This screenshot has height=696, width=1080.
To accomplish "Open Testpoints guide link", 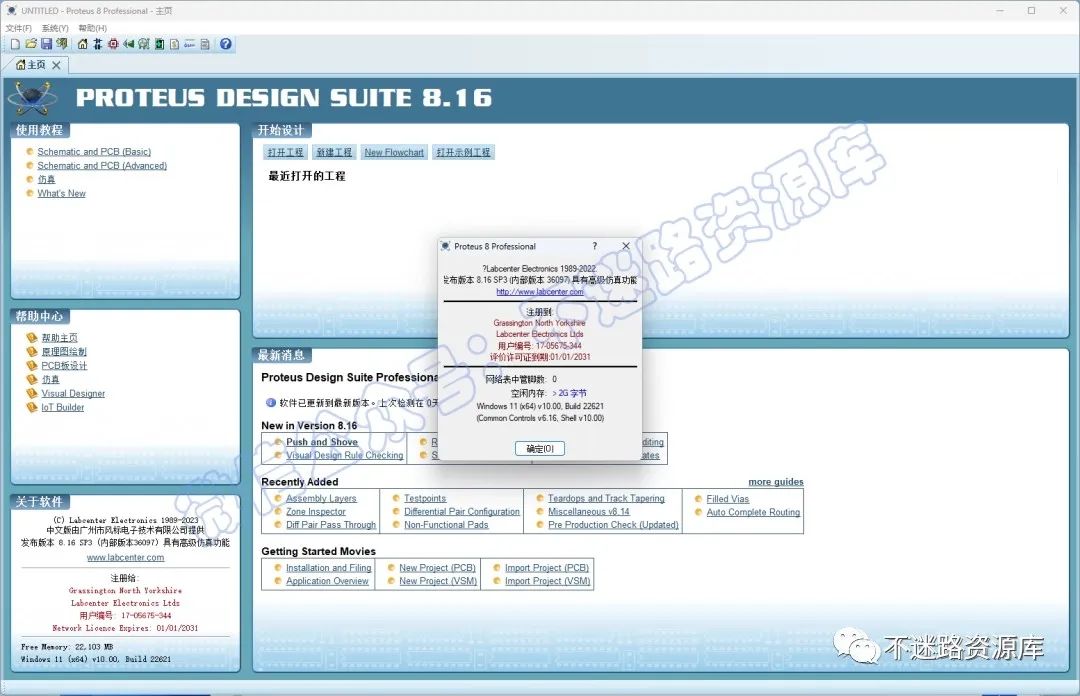I will tap(425, 498).
